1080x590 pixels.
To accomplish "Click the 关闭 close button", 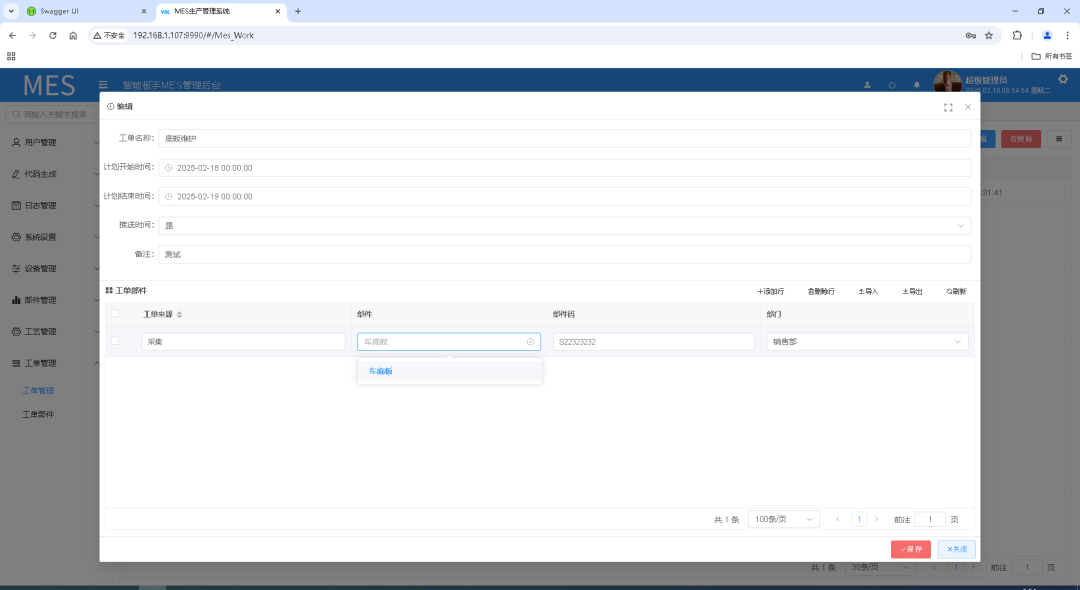I will coord(956,549).
